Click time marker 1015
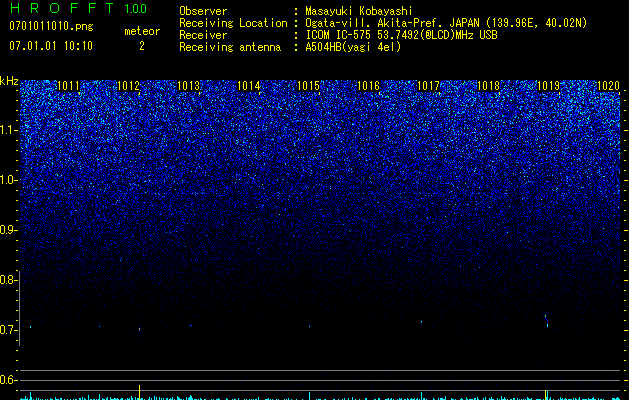 click(308, 85)
